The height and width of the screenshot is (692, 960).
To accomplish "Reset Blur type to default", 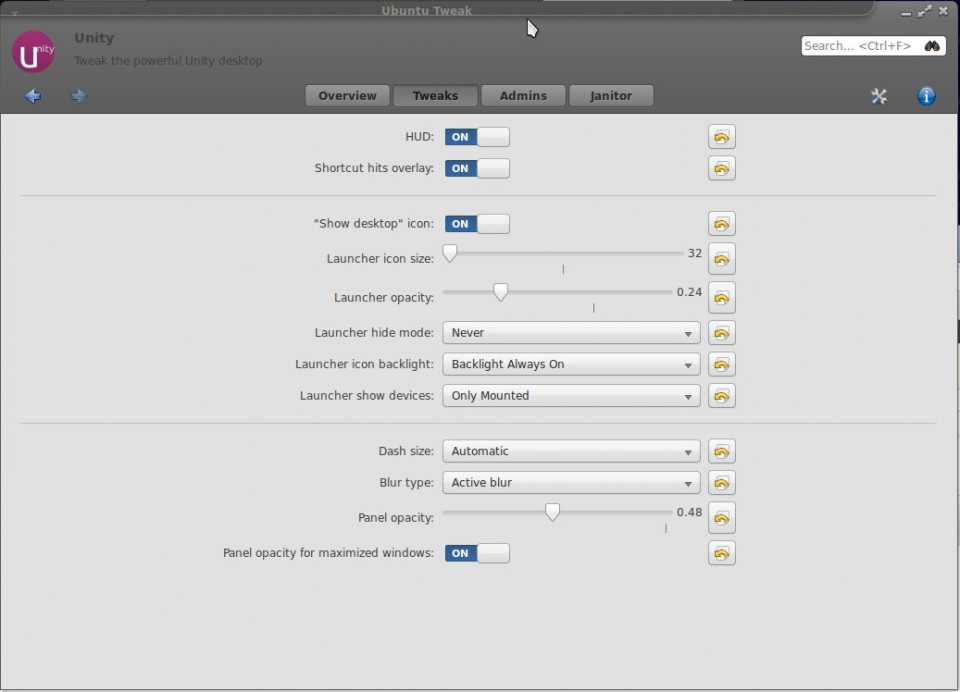I will (722, 483).
